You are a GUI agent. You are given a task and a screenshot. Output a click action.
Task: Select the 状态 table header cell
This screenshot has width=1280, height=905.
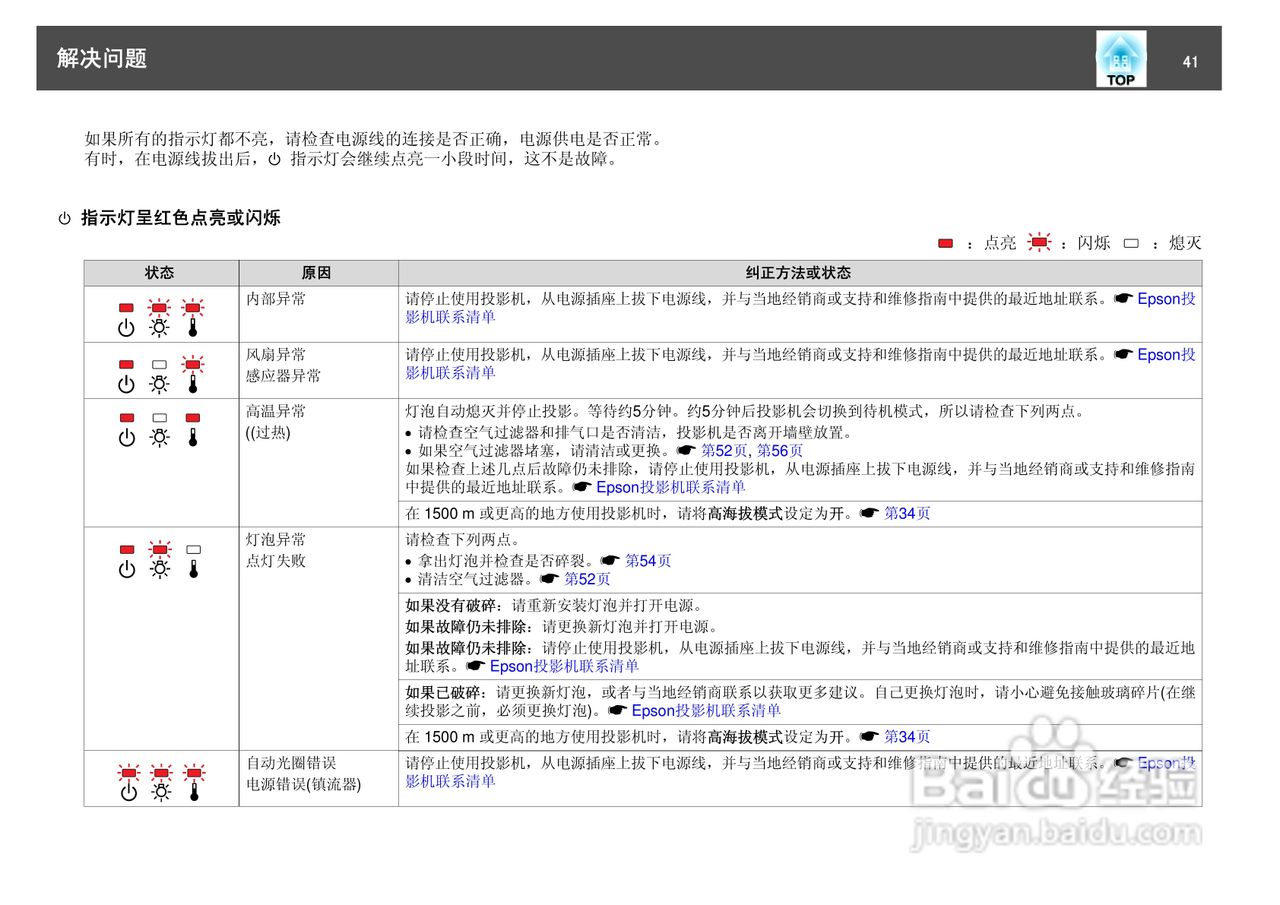pyautogui.click(x=160, y=272)
